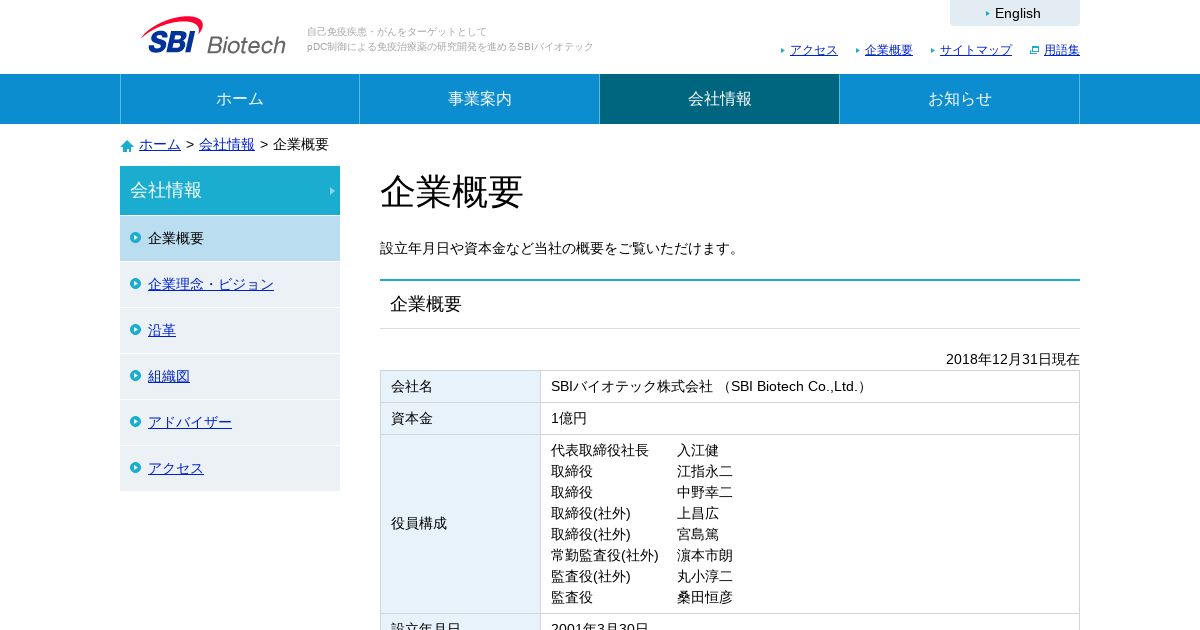Switch the site to English

[1015, 13]
